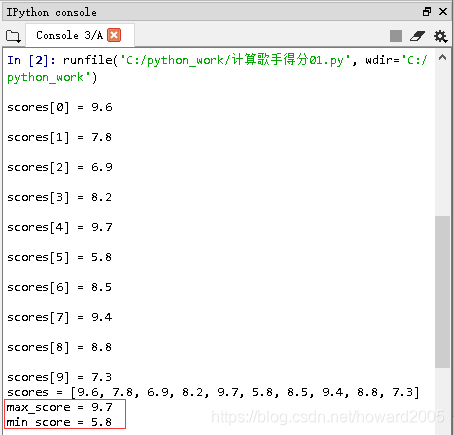Select the line scores[2] = 6.9

(x=60, y=168)
